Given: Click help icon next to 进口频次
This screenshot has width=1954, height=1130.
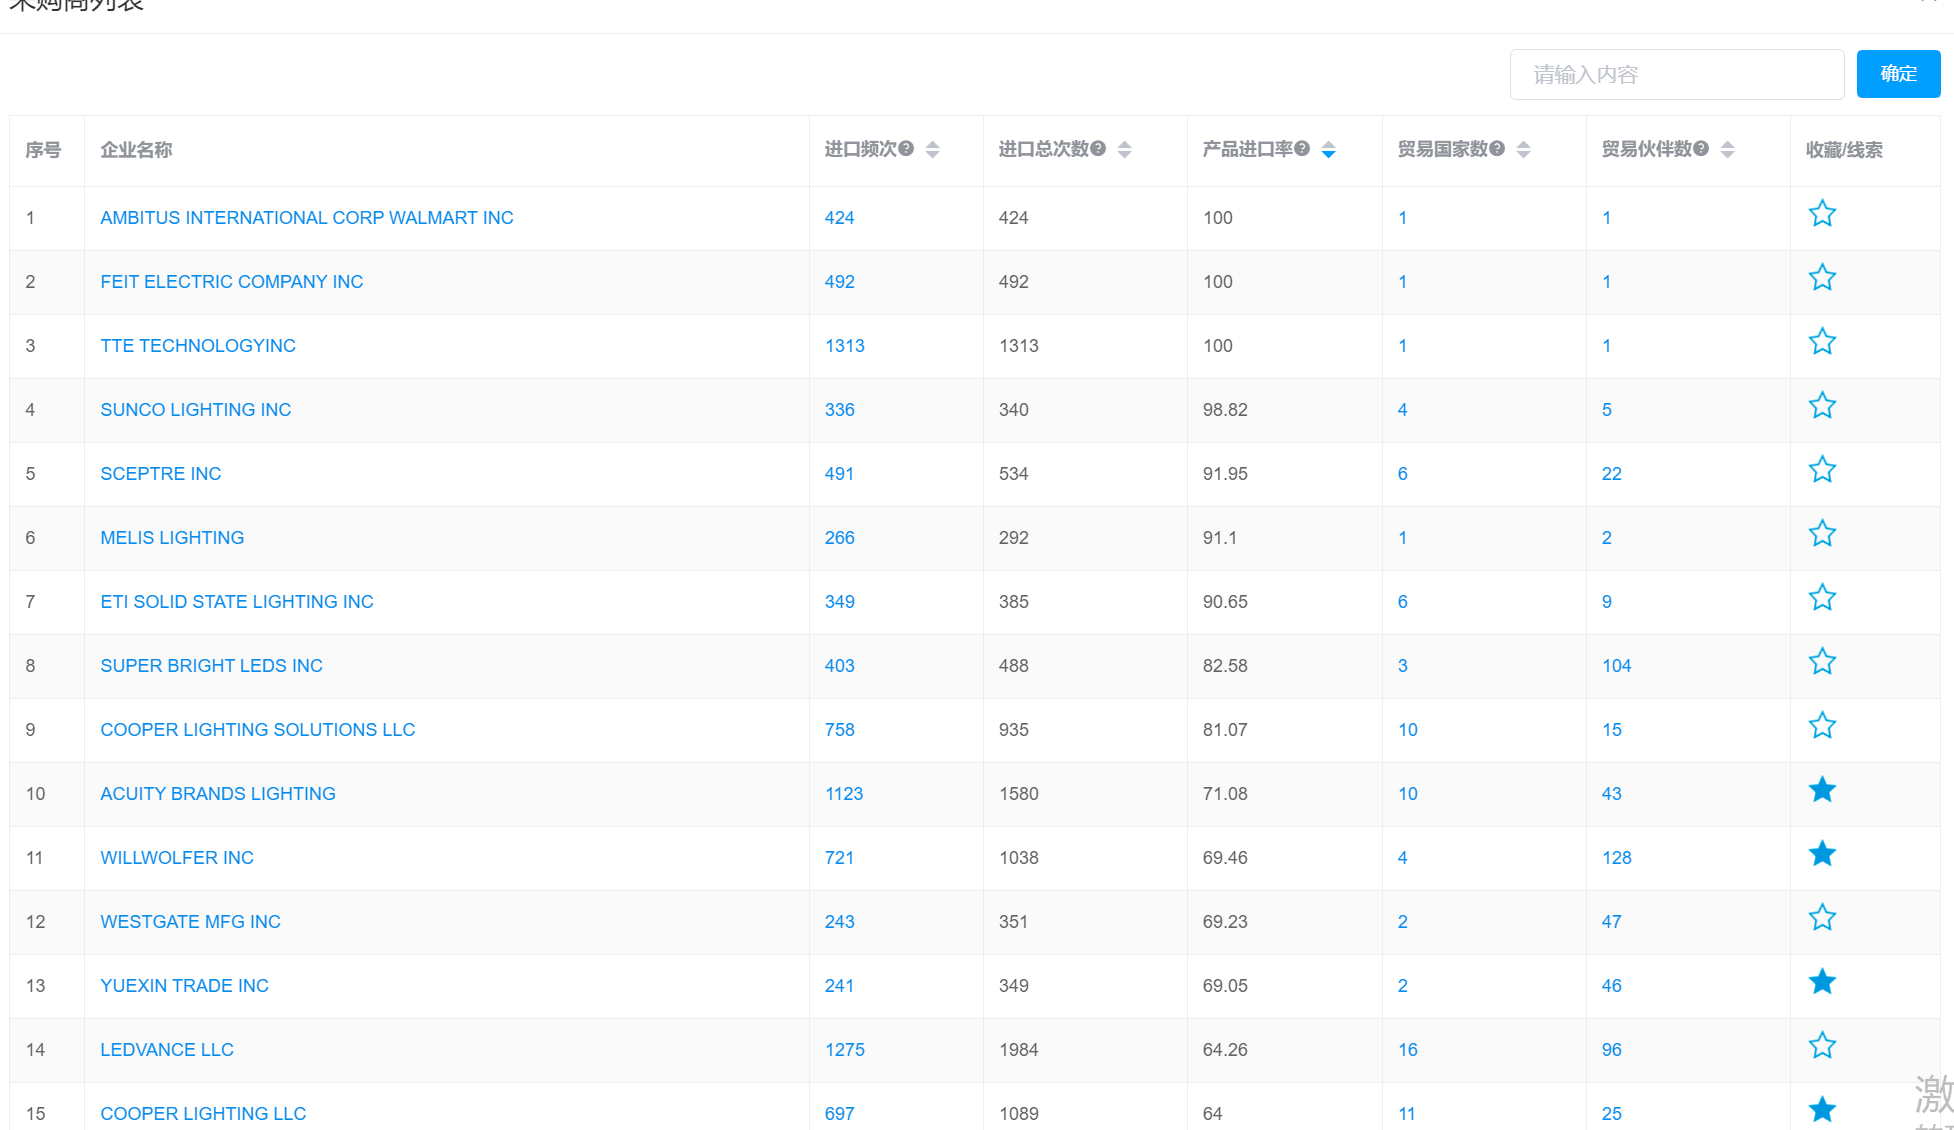Looking at the screenshot, I should 906,149.
